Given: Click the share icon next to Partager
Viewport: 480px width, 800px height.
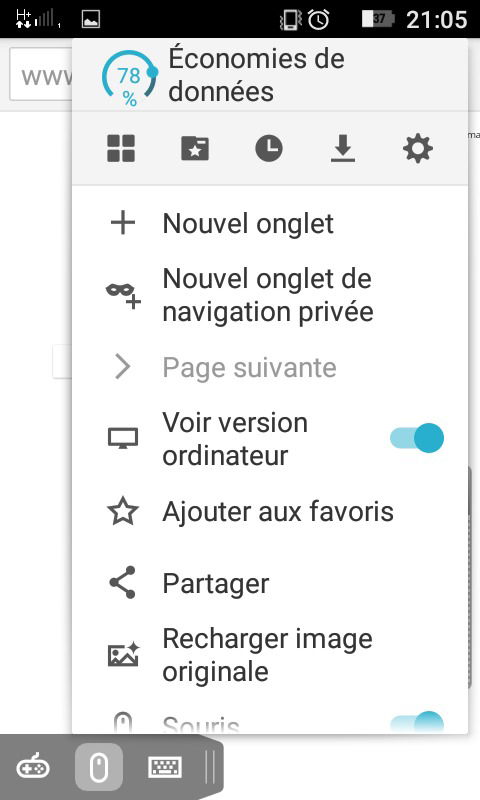Looking at the screenshot, I should click(x=123, y=582).
